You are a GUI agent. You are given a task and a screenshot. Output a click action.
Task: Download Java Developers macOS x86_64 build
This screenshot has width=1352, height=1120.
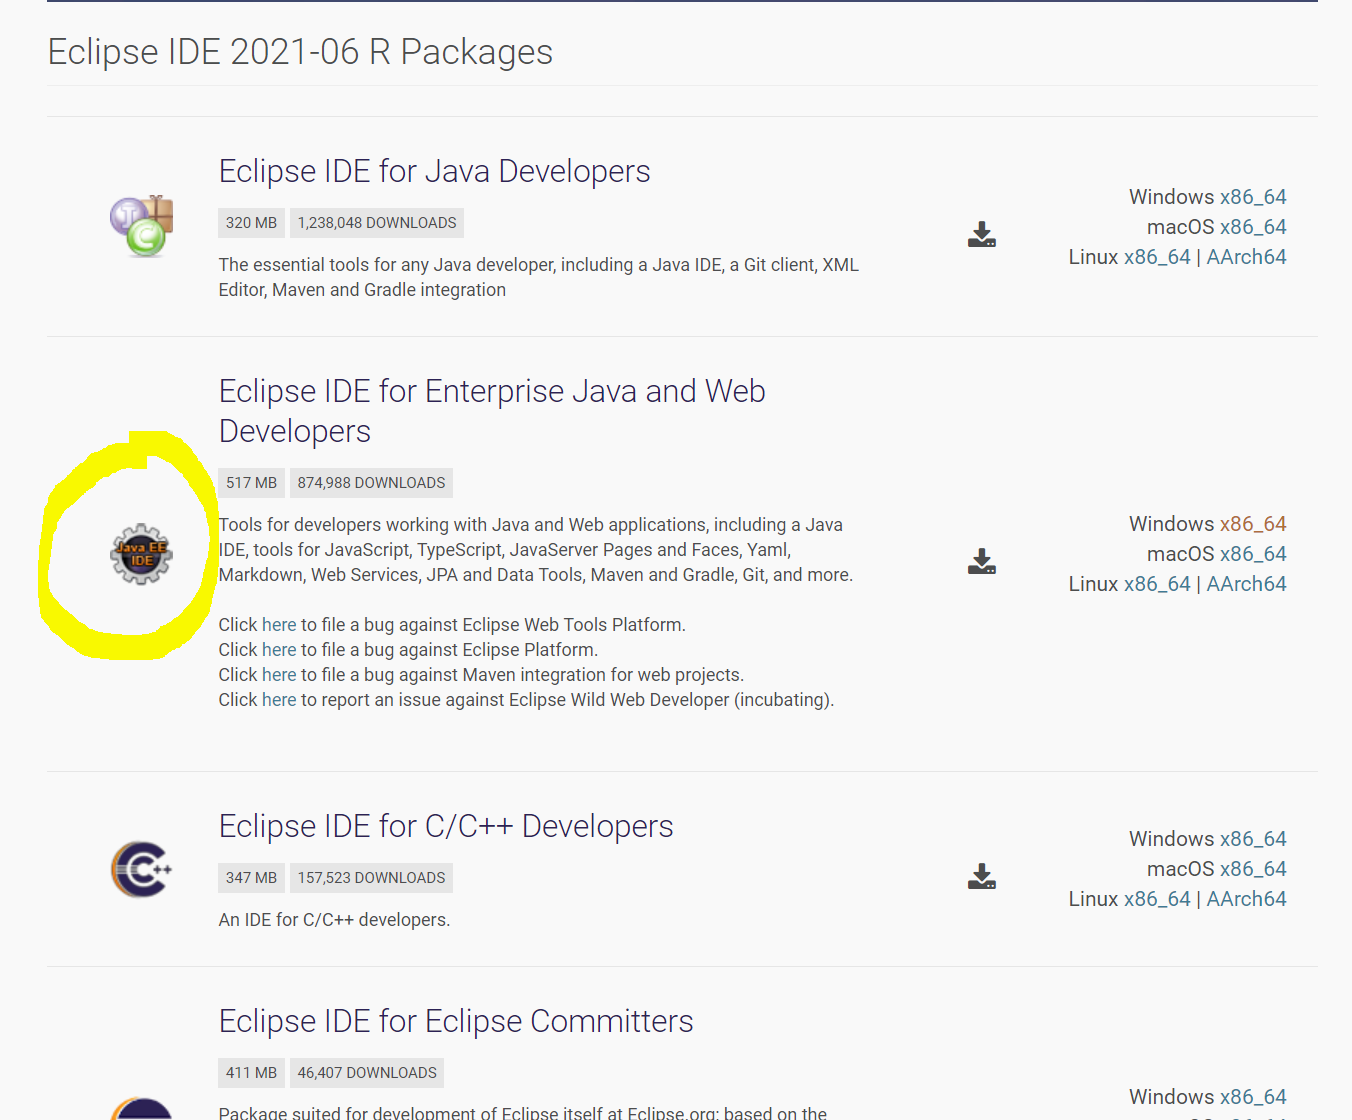pyautogui.click(x=1253, y=227)
